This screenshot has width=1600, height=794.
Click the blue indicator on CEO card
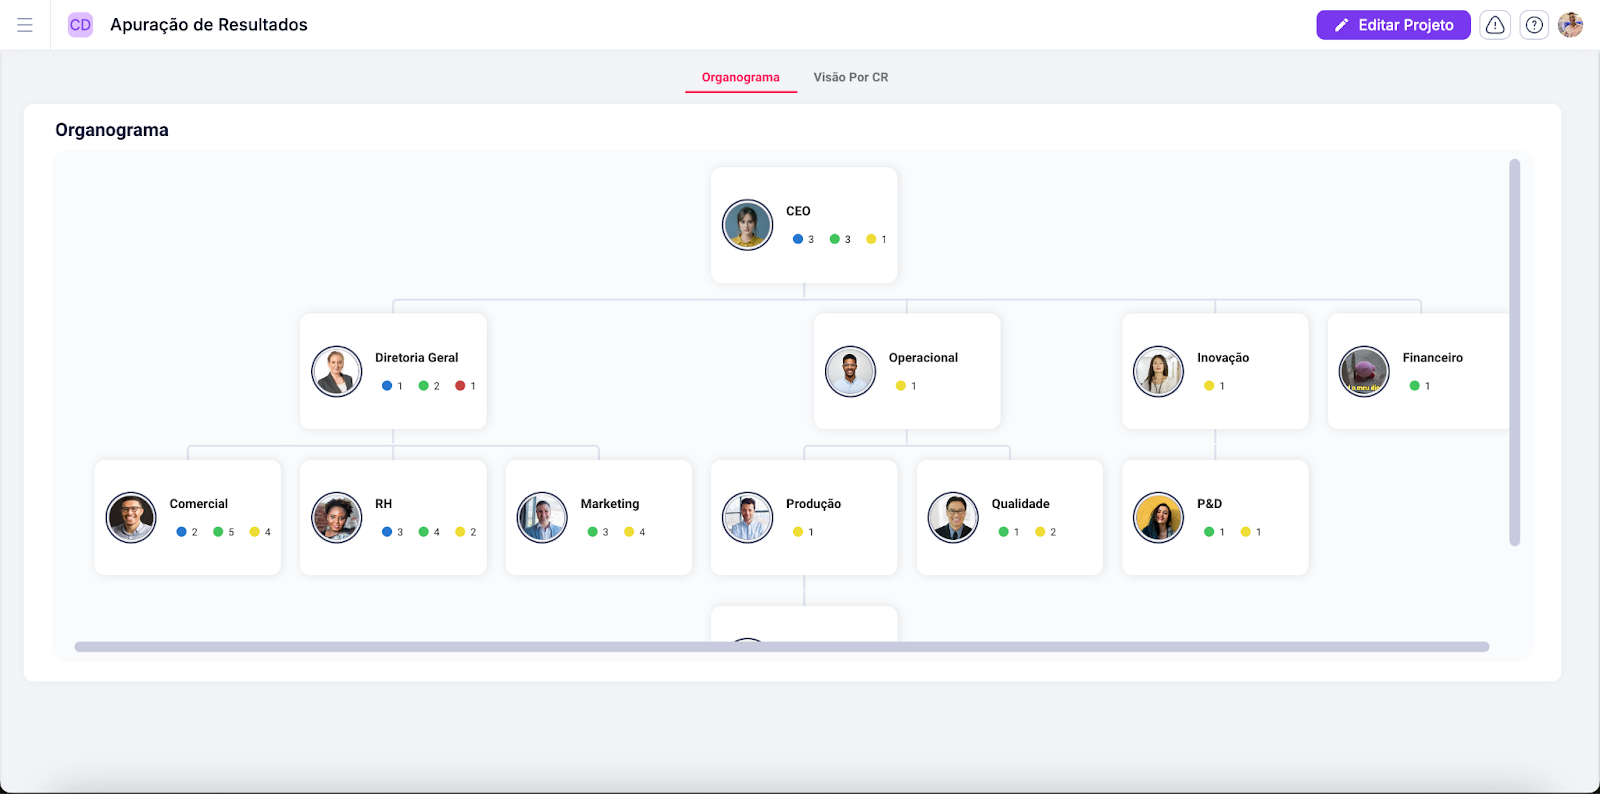[798, 239]
